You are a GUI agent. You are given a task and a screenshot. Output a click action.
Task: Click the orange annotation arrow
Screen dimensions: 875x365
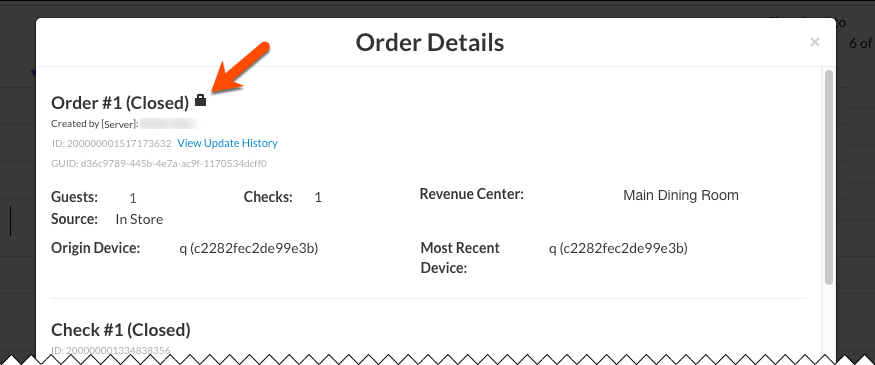(x=240, y=67)
